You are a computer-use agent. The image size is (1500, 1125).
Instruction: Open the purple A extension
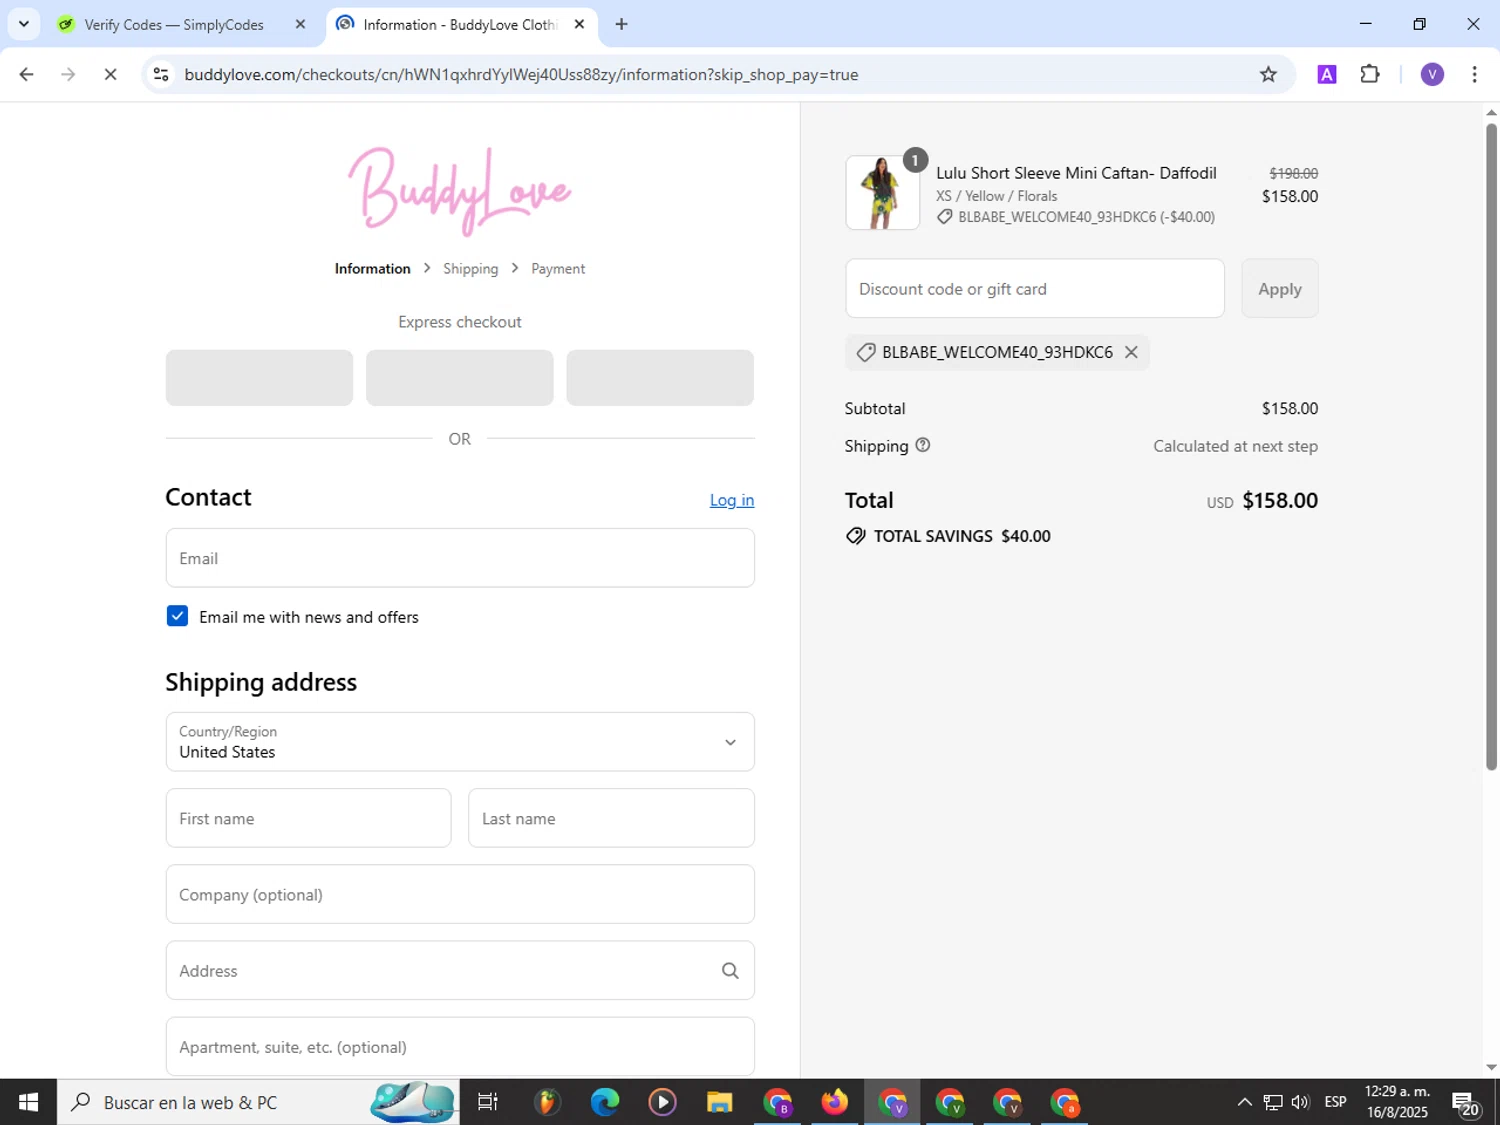(x=1327, y=74)
